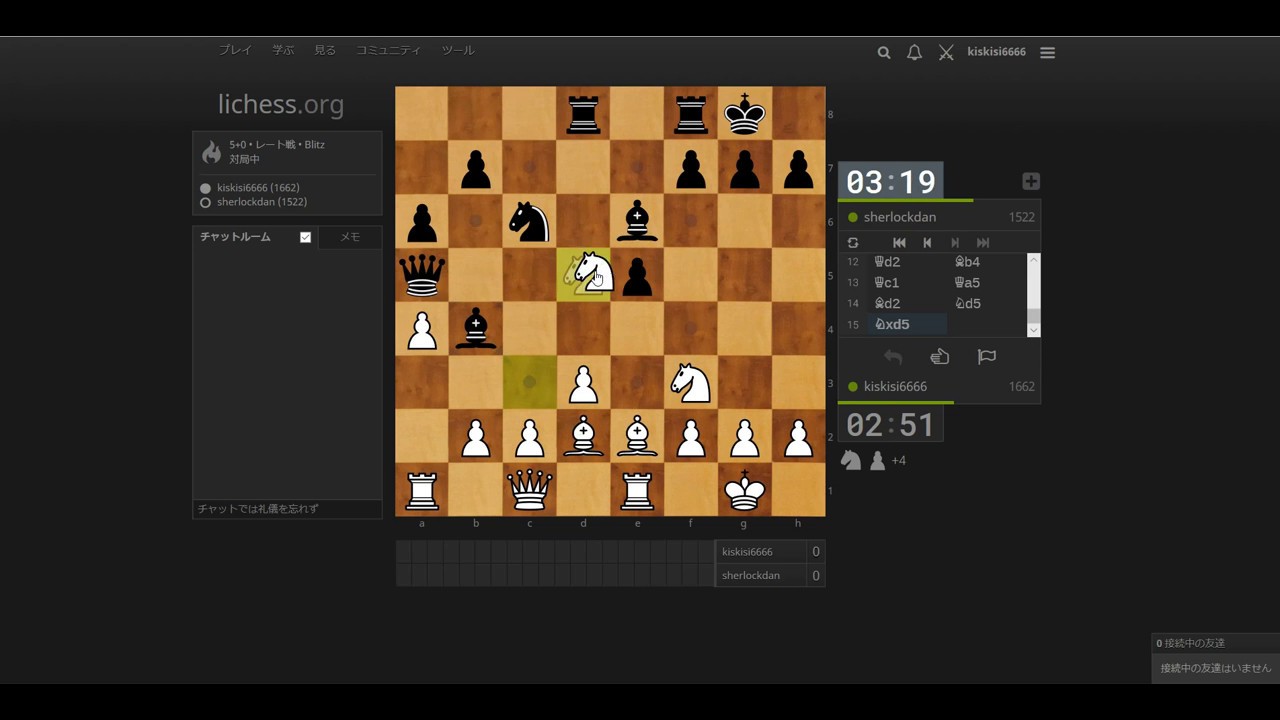Select the white knight on d5
This screenshot has width=1280, height=720.
590,275
